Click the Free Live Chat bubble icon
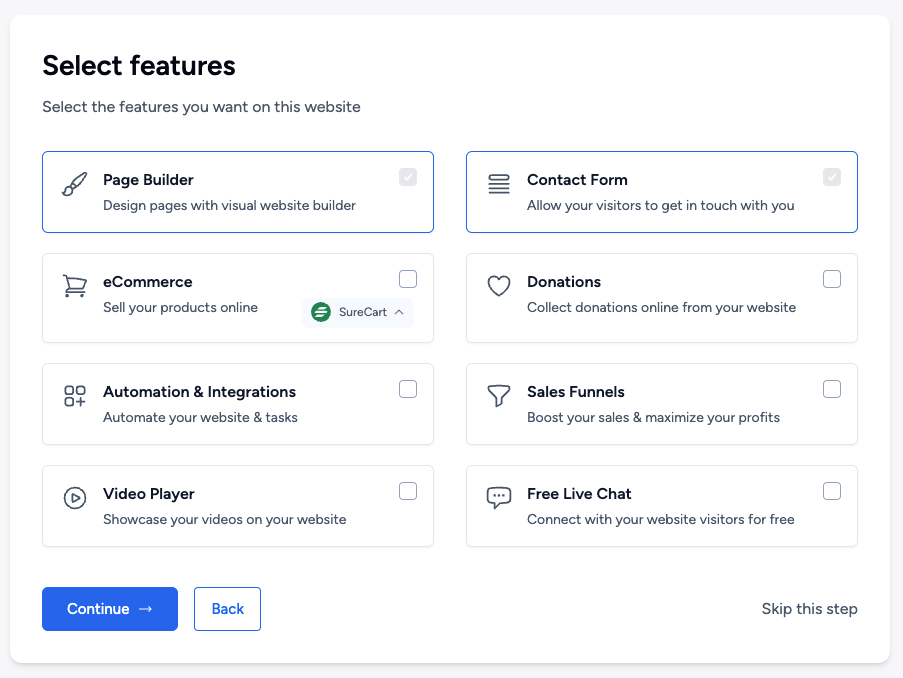903x678 pixels. tap(499, 498)
